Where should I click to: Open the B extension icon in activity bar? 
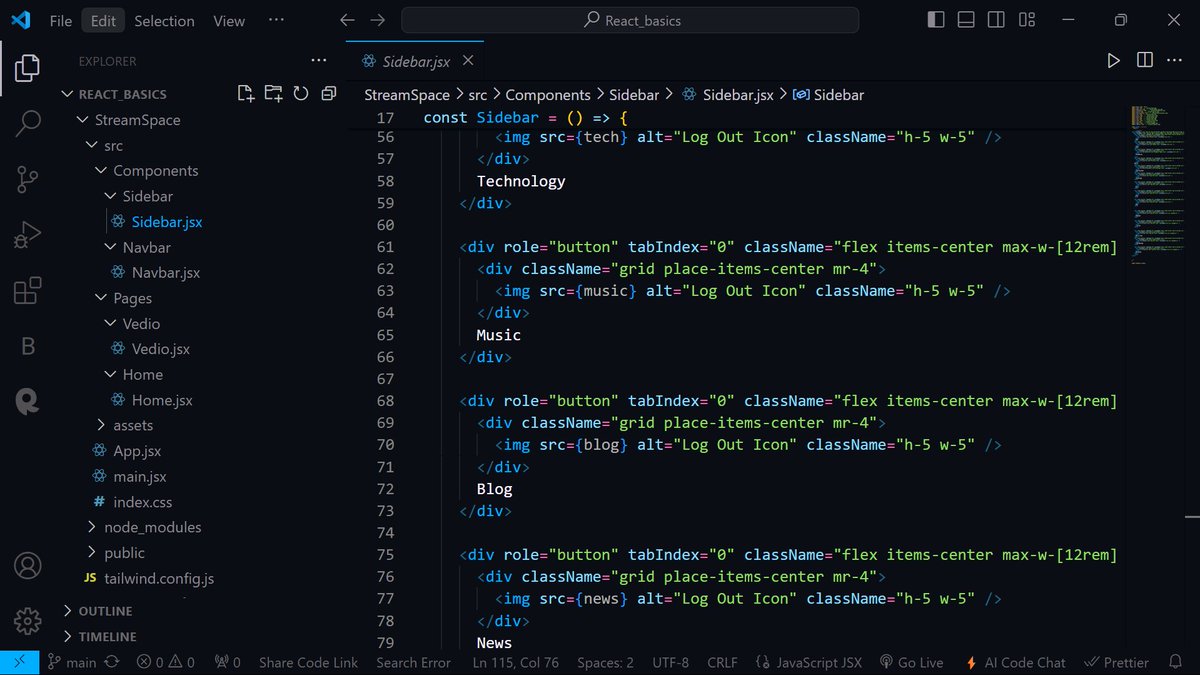pos(27,347)
